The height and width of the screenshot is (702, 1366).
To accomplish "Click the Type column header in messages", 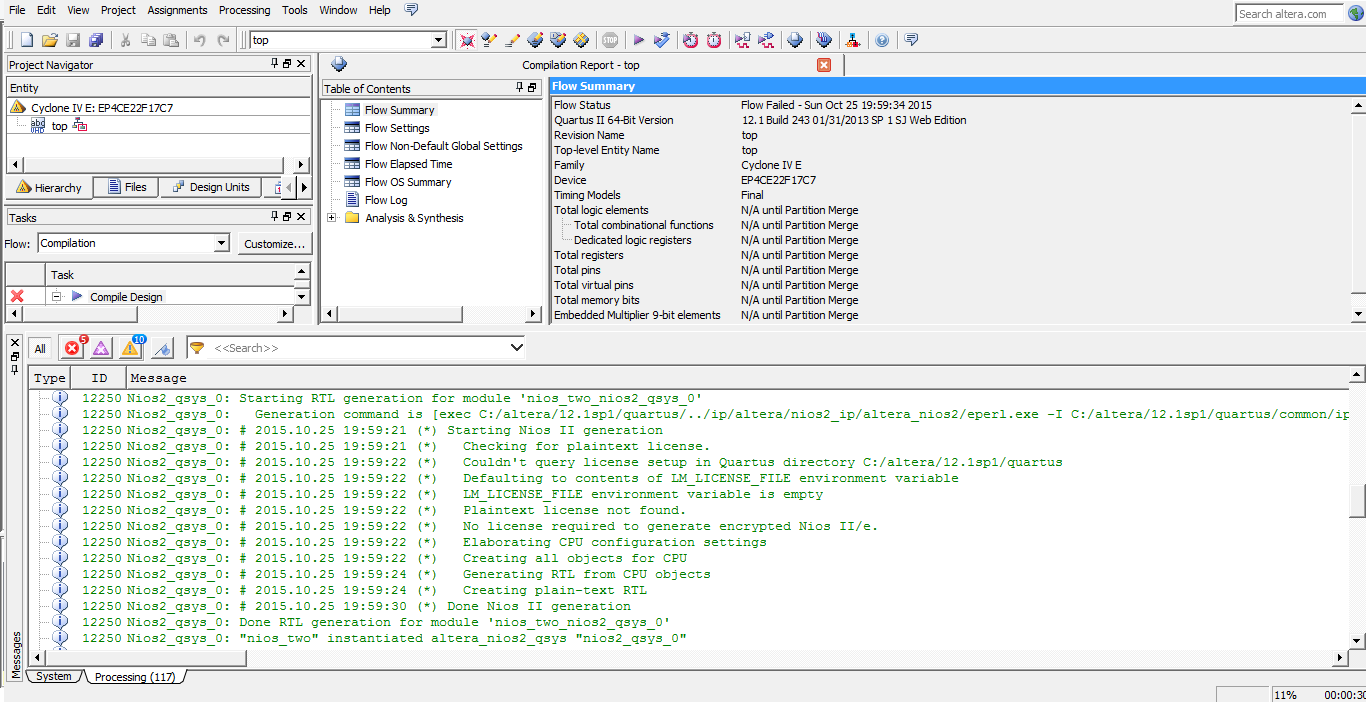I will pyautogui.click(x=49, y=378).
